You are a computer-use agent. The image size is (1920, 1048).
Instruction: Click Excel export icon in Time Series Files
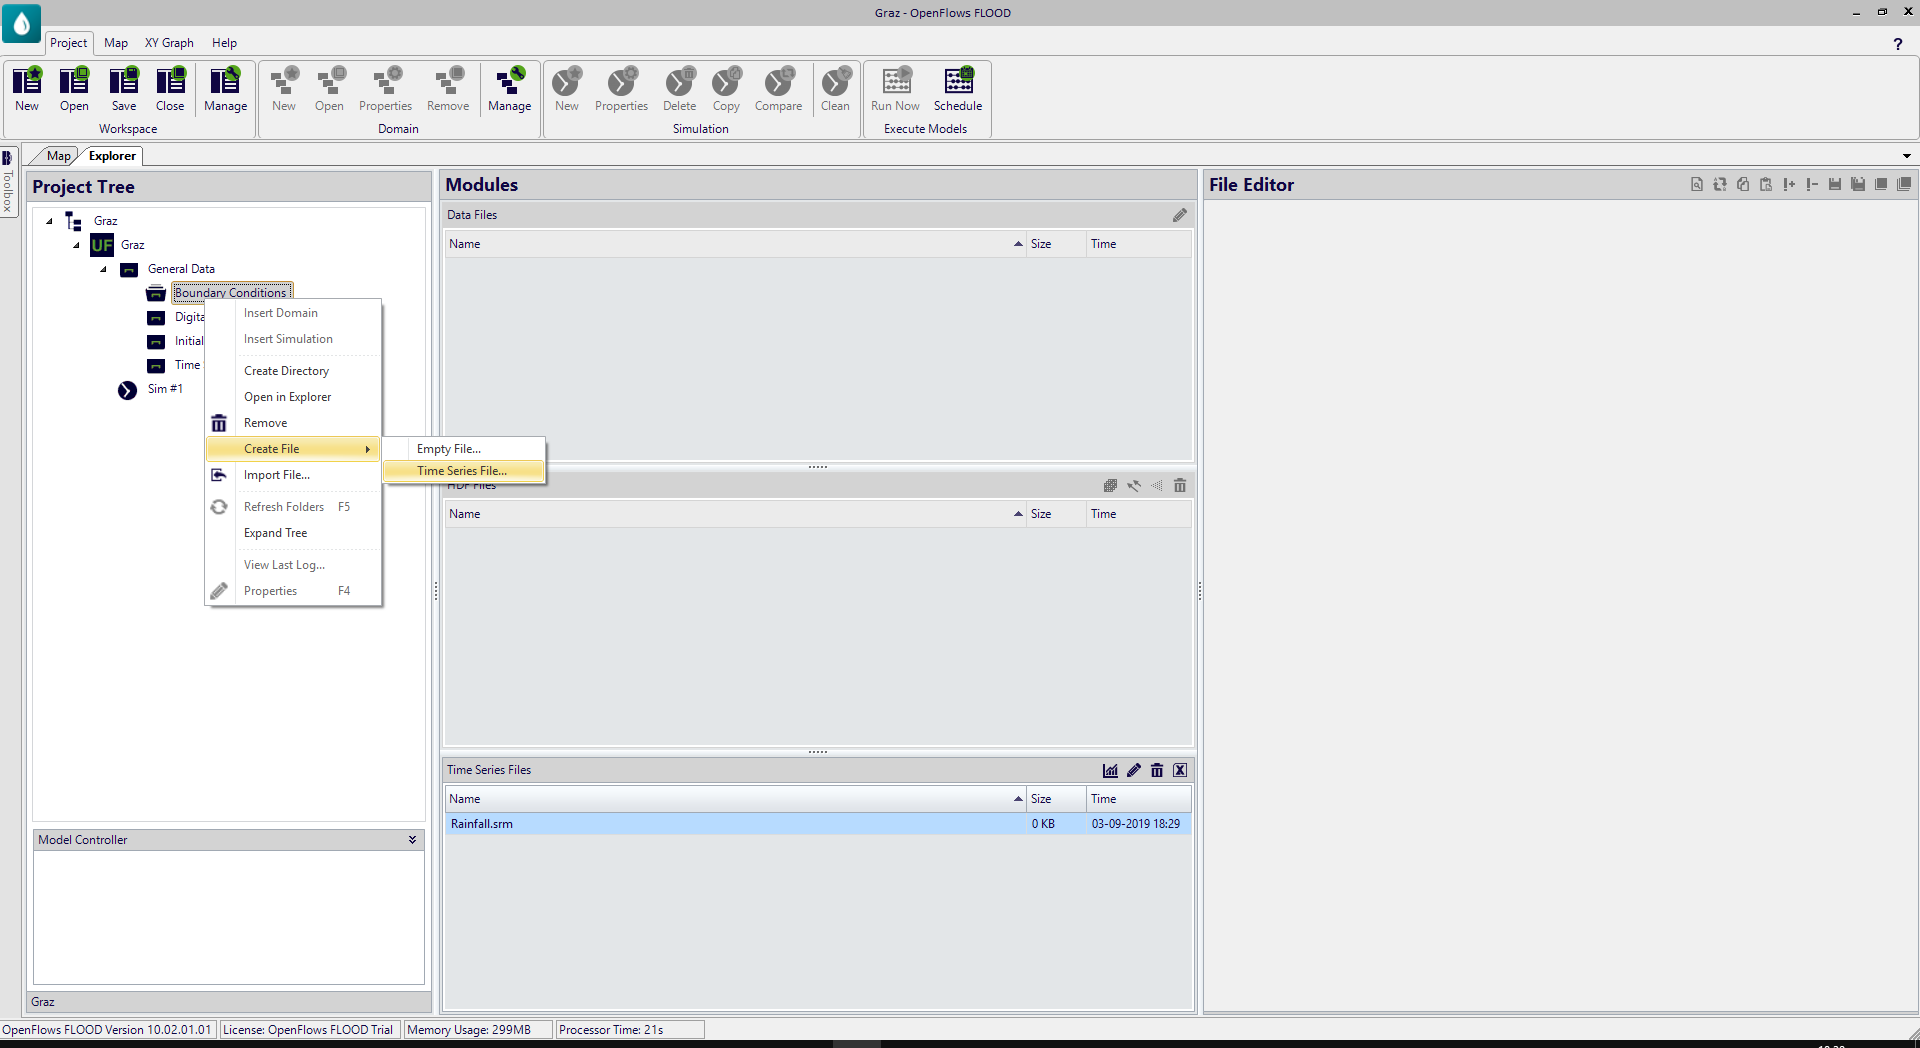[x=1180, y=770]
